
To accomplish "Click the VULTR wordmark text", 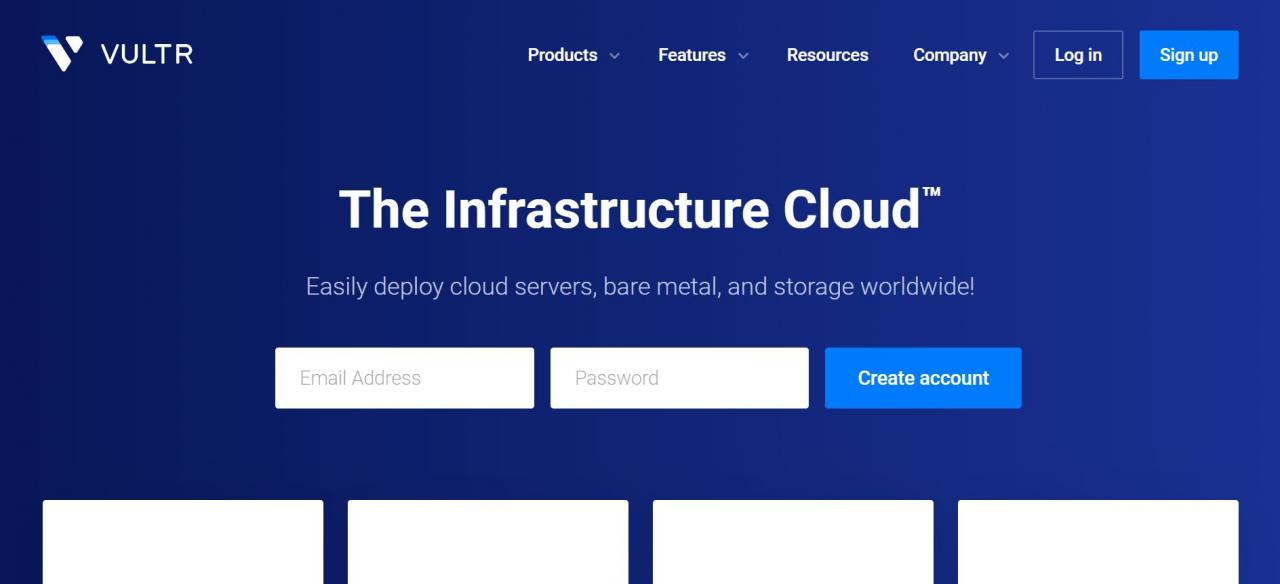I will coord(147,54).
